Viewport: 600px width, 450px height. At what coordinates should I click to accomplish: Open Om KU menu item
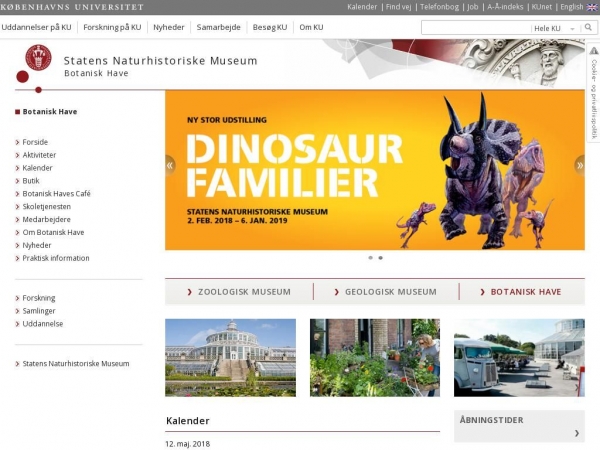(311, 27)
